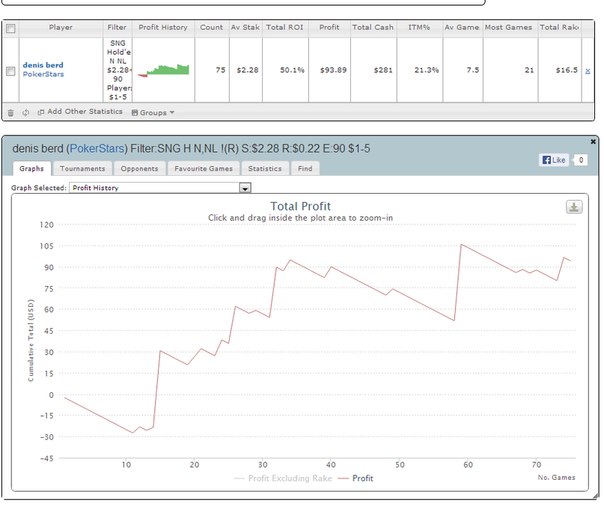Sort by the Av Stake column header
This screenshot has width=604, height=506.
coord(245,28)
